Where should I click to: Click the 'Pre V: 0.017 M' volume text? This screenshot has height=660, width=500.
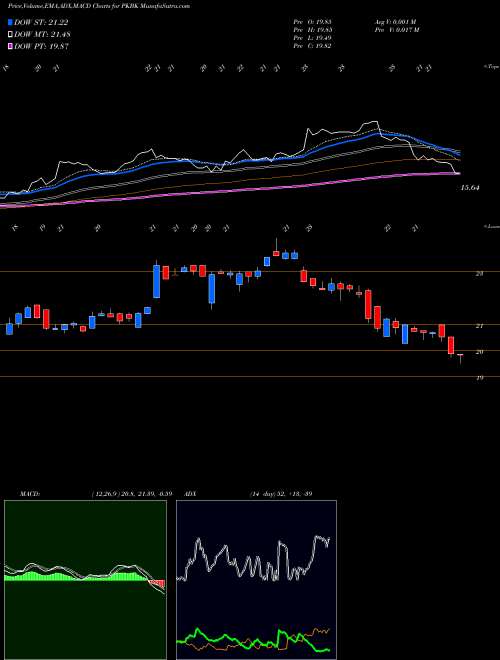click(x=397, y=30)
